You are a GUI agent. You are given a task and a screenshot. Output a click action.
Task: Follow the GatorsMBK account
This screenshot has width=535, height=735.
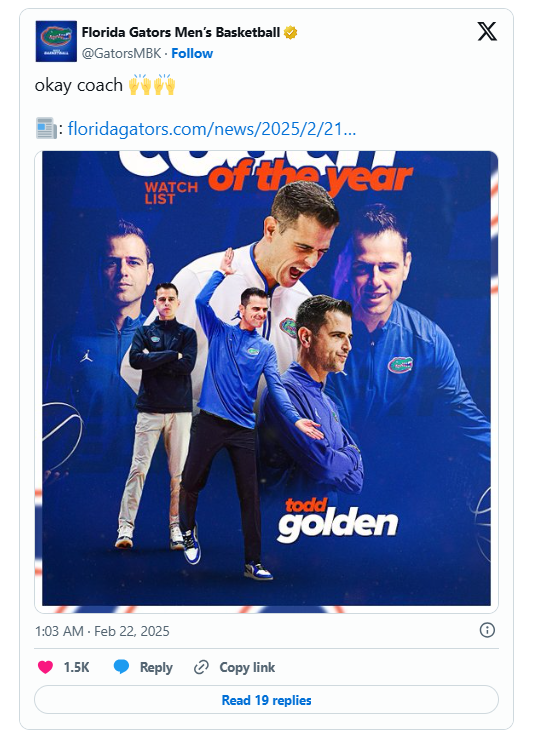click(x=192, y=53)
